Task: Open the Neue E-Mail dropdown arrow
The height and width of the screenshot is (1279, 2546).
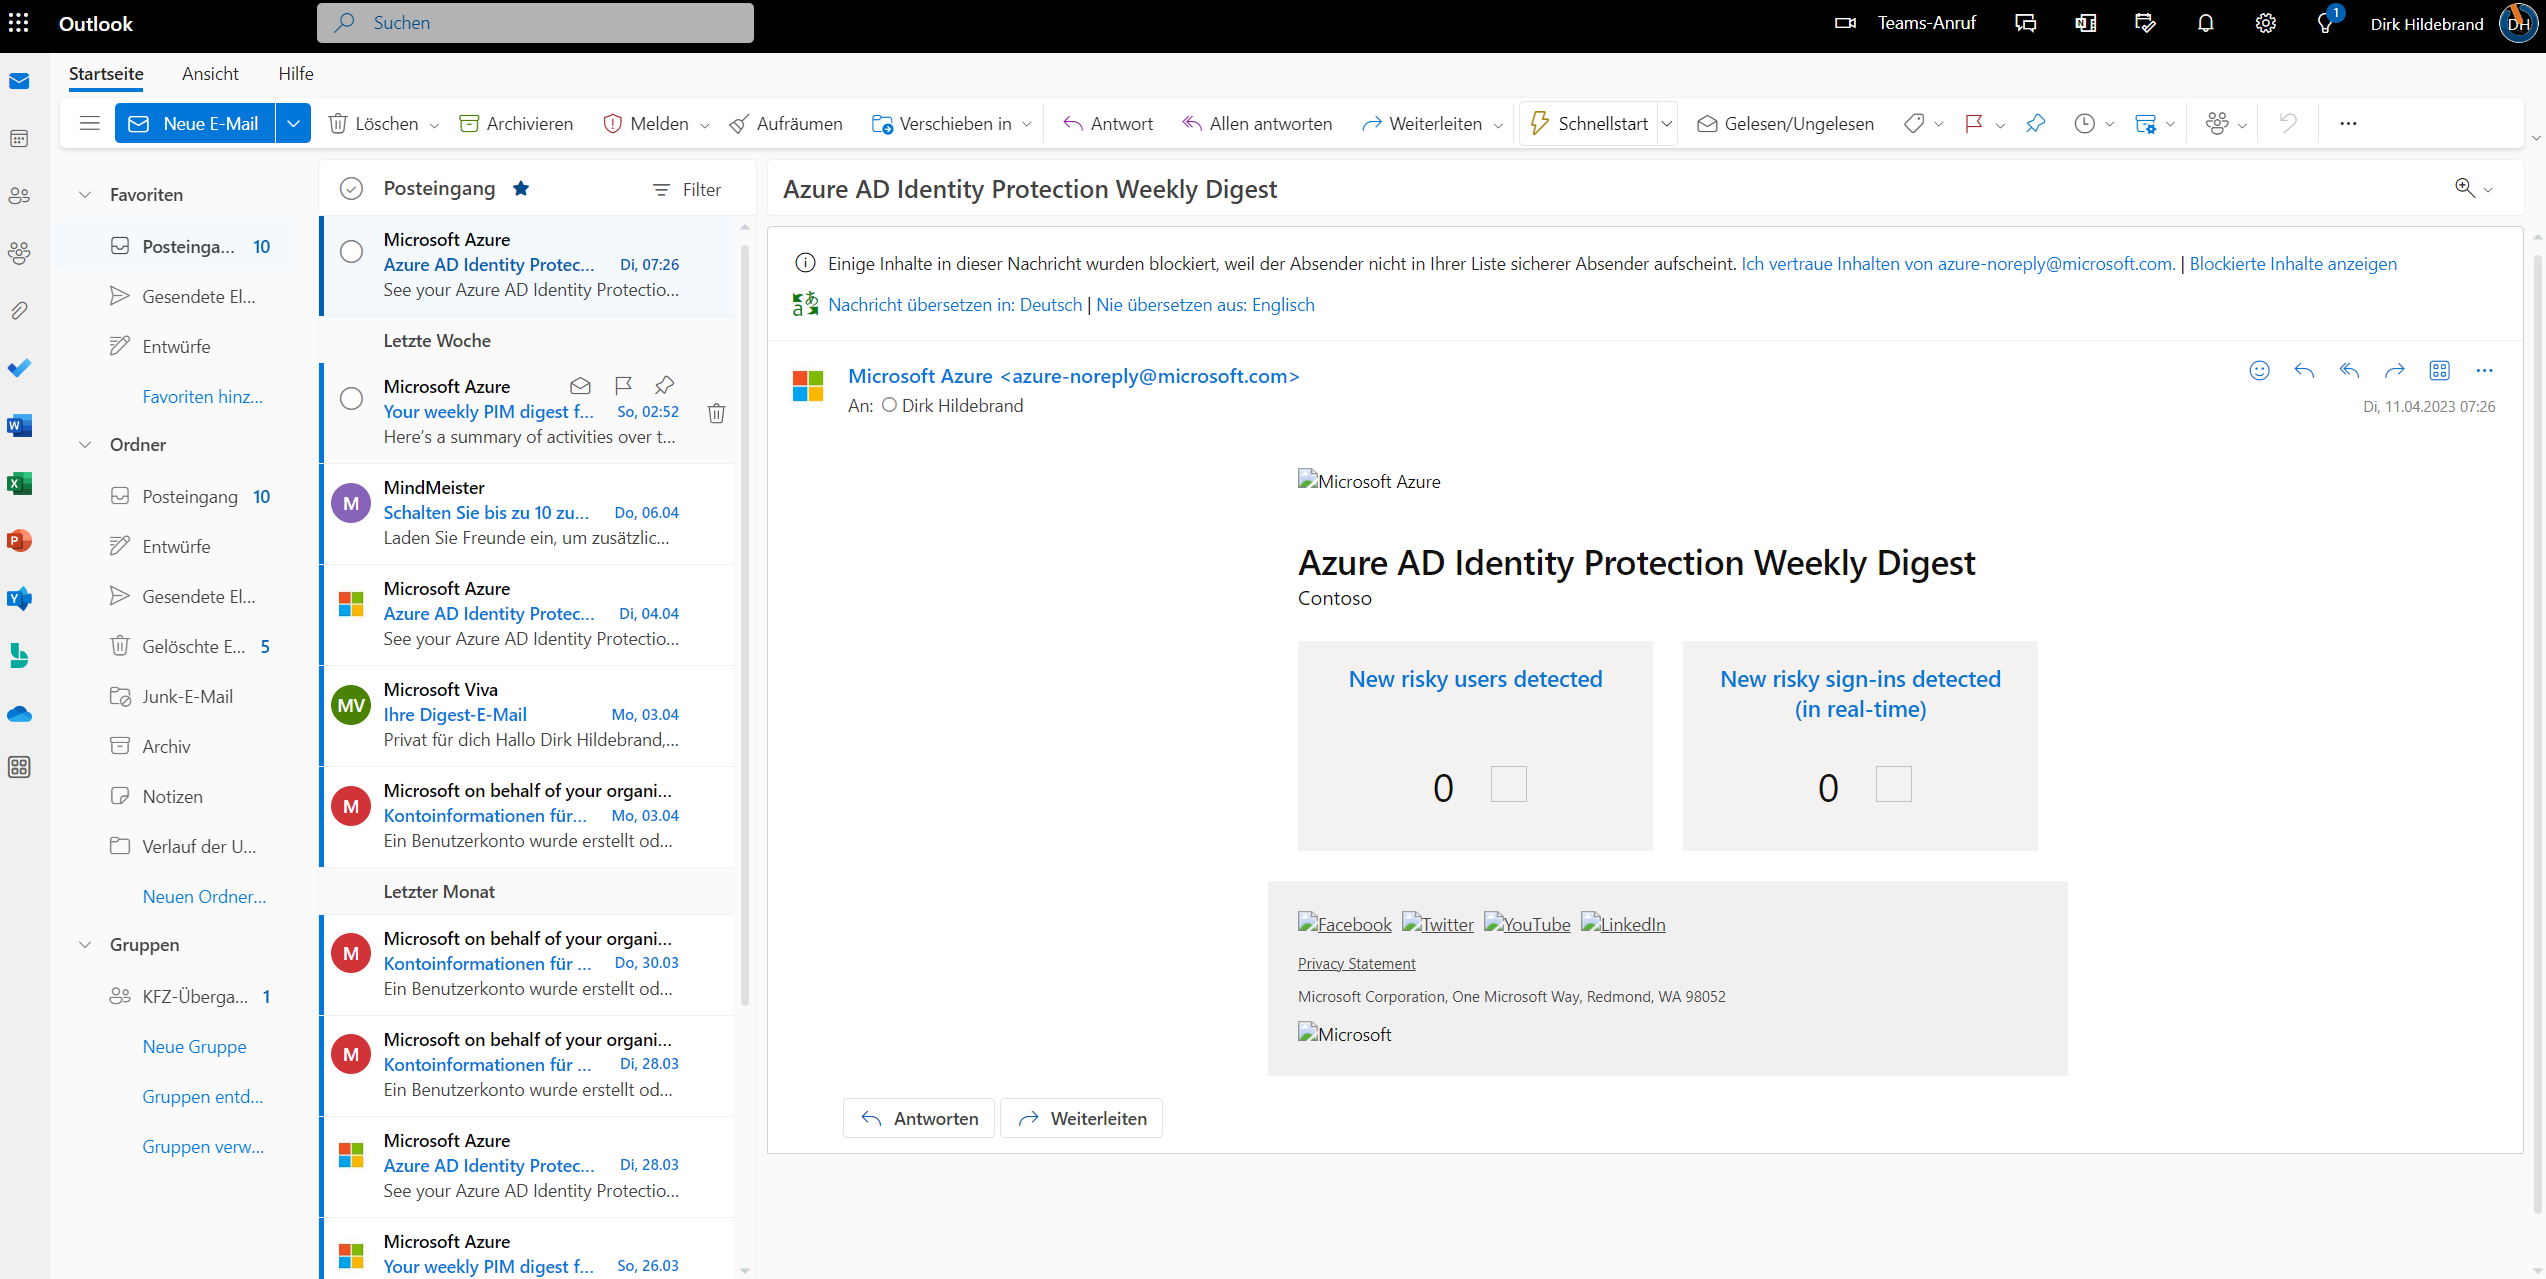Action: pyautogui.click(x=293, y=124)
